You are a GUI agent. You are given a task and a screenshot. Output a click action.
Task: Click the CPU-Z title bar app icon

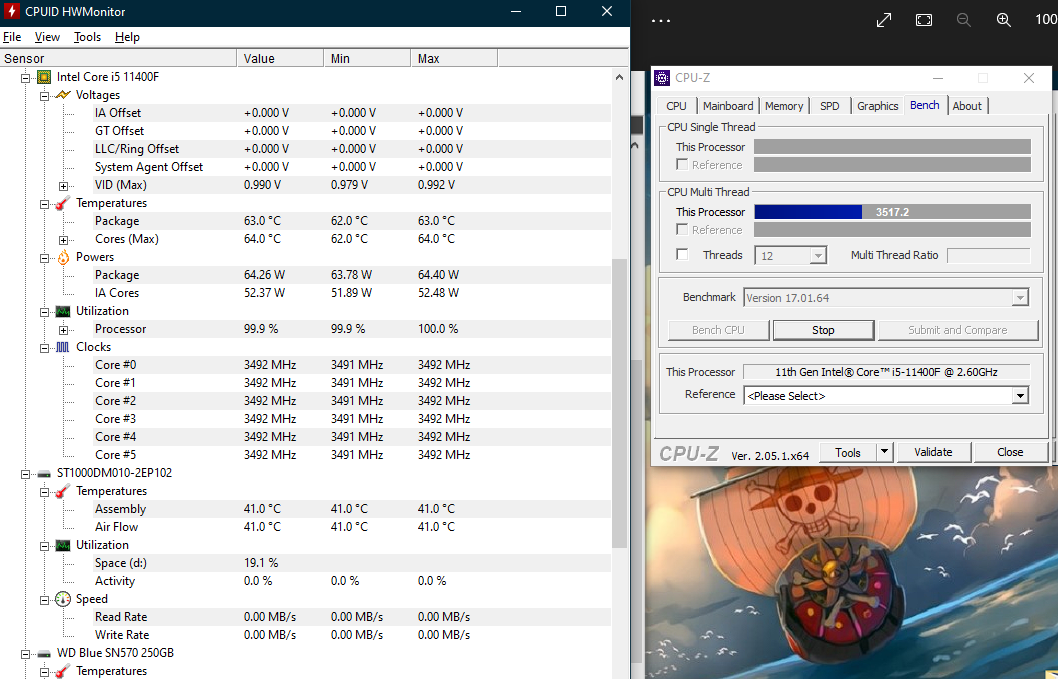[x=662, y=78]
